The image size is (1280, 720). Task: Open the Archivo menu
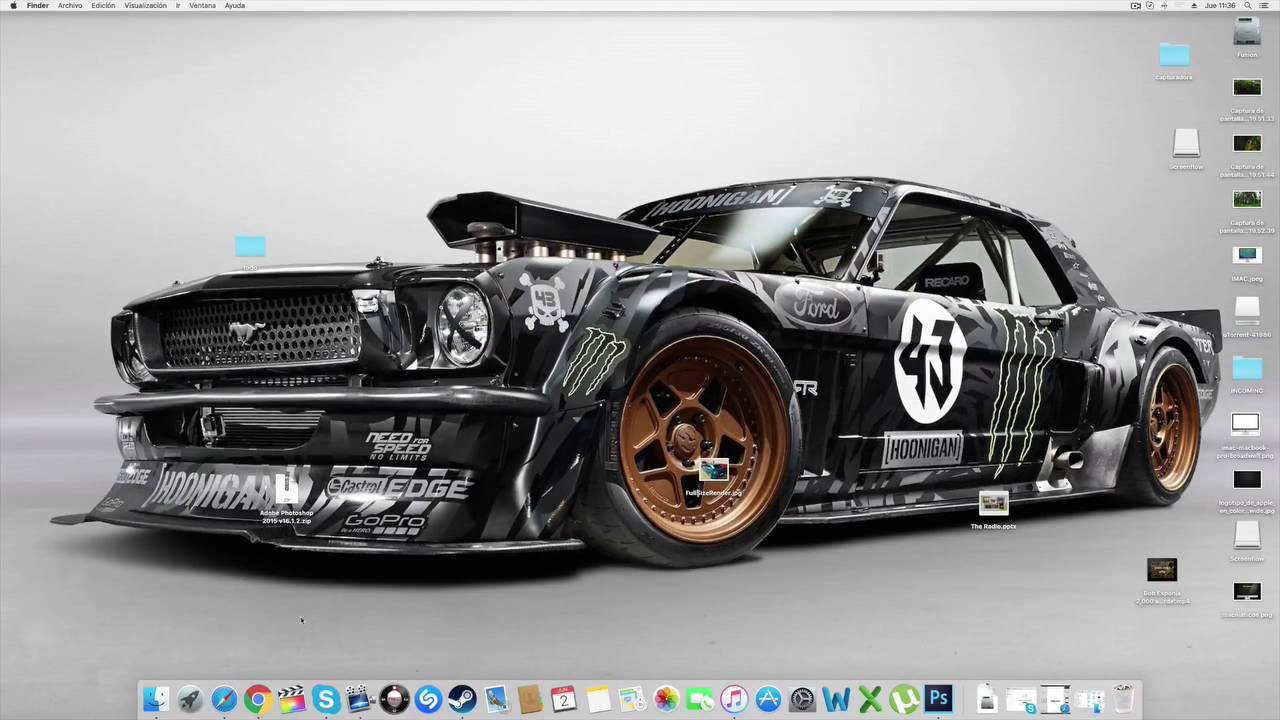[70, 6]
